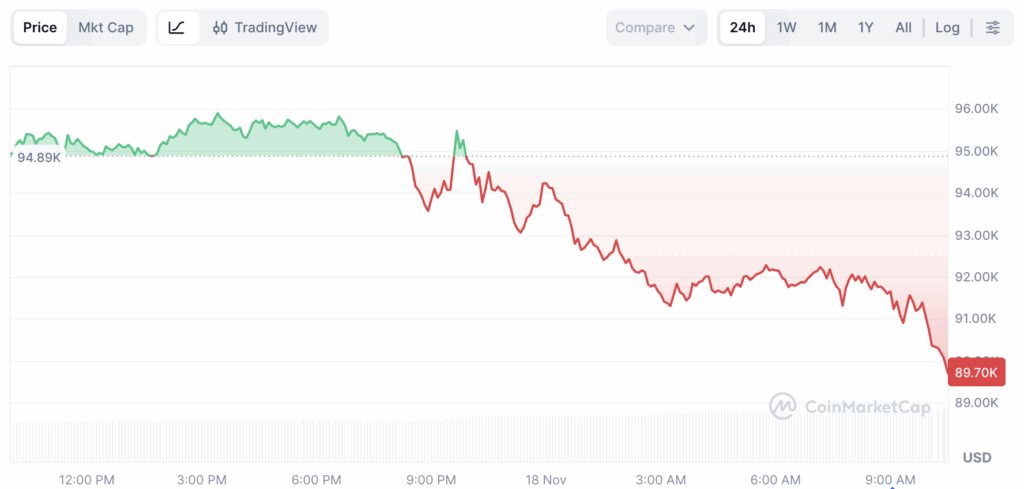Switch chart range to 1W
Image resolution: width=1024 pixels, height=489 pixels.
787,28
